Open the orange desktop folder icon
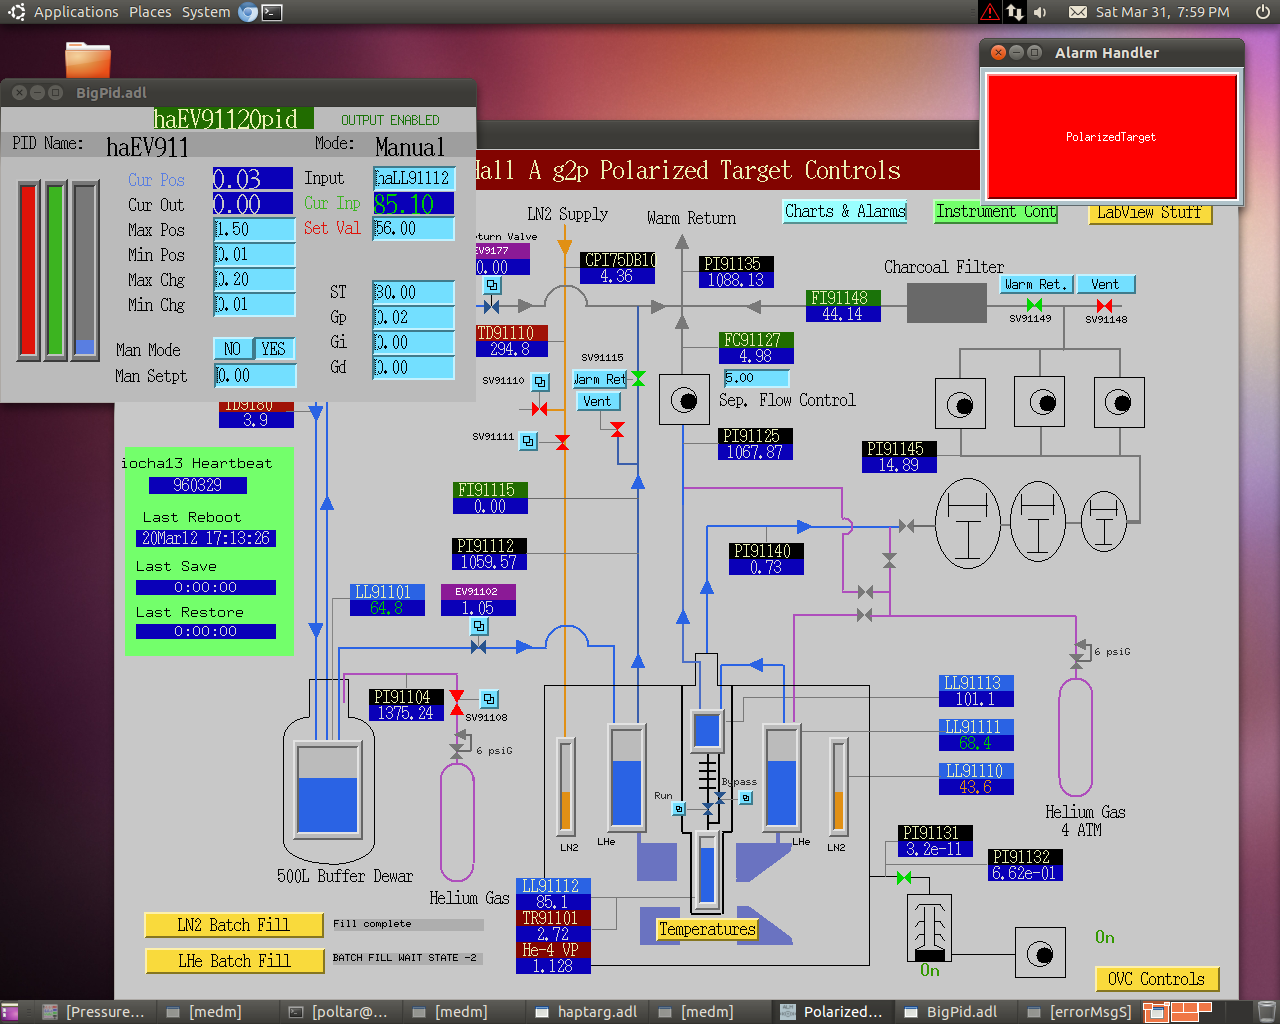This screenshot has height=1024, width=1280. (x=88, y=60)
